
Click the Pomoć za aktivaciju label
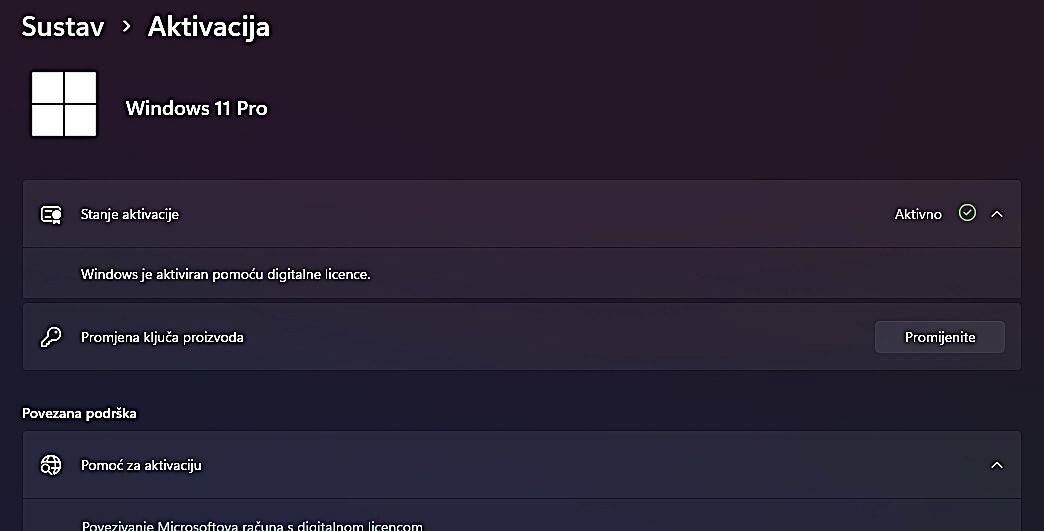coord(141,465)
